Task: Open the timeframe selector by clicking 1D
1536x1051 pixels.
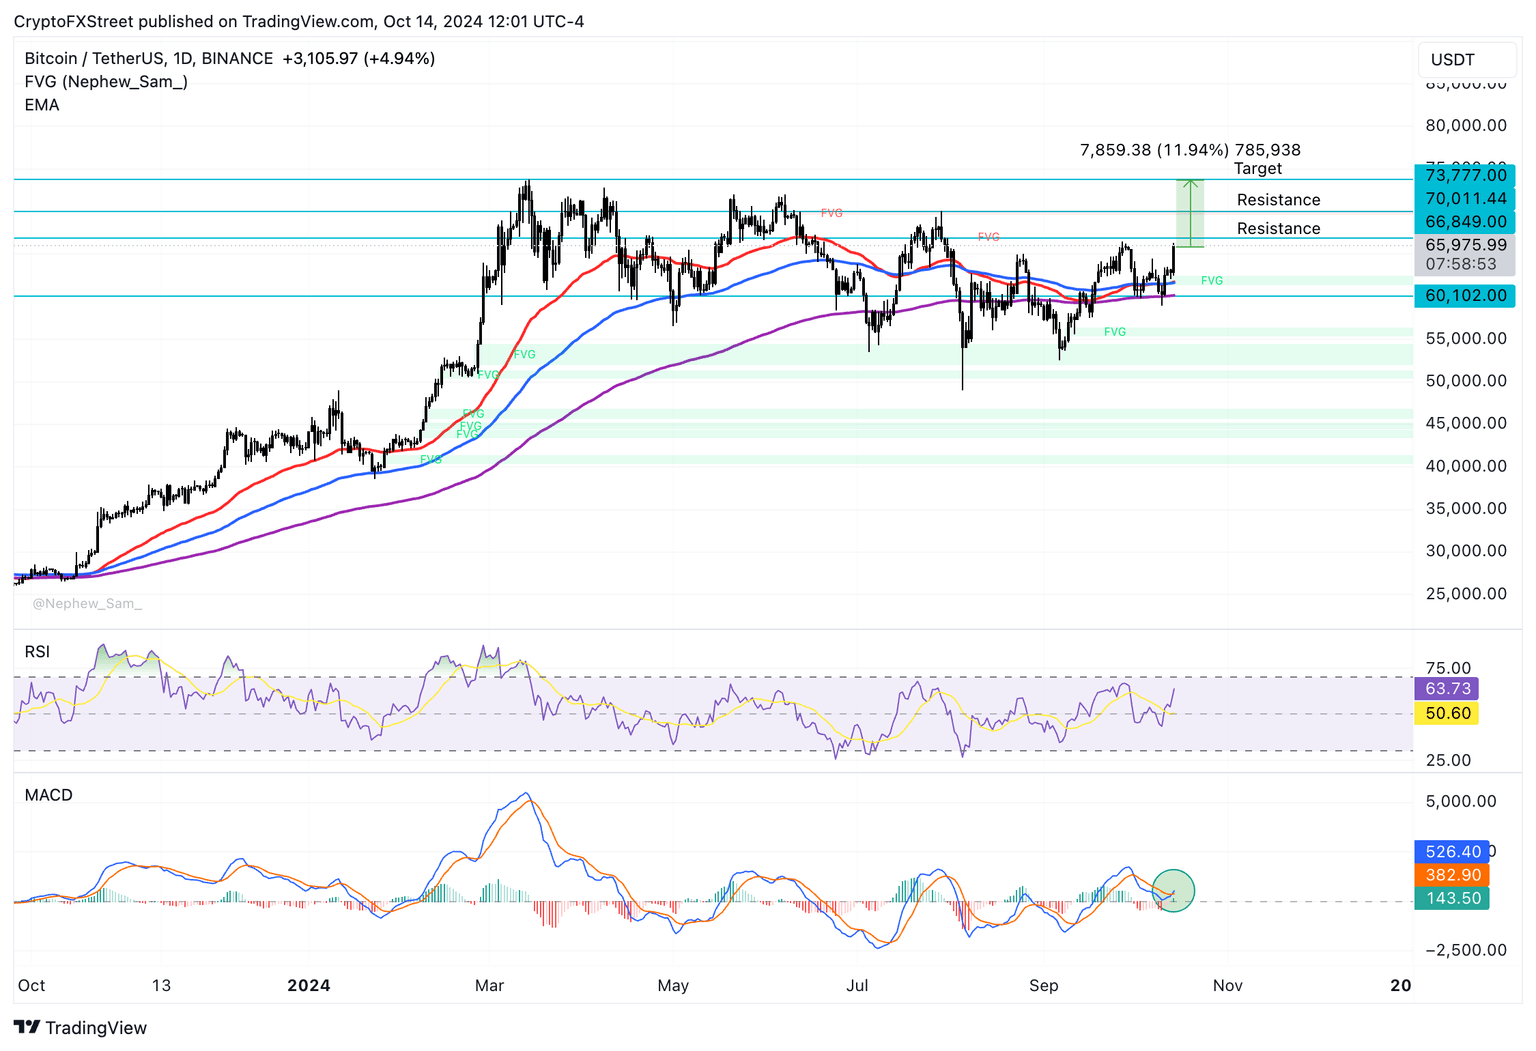Action: click(x=180, y=58)
